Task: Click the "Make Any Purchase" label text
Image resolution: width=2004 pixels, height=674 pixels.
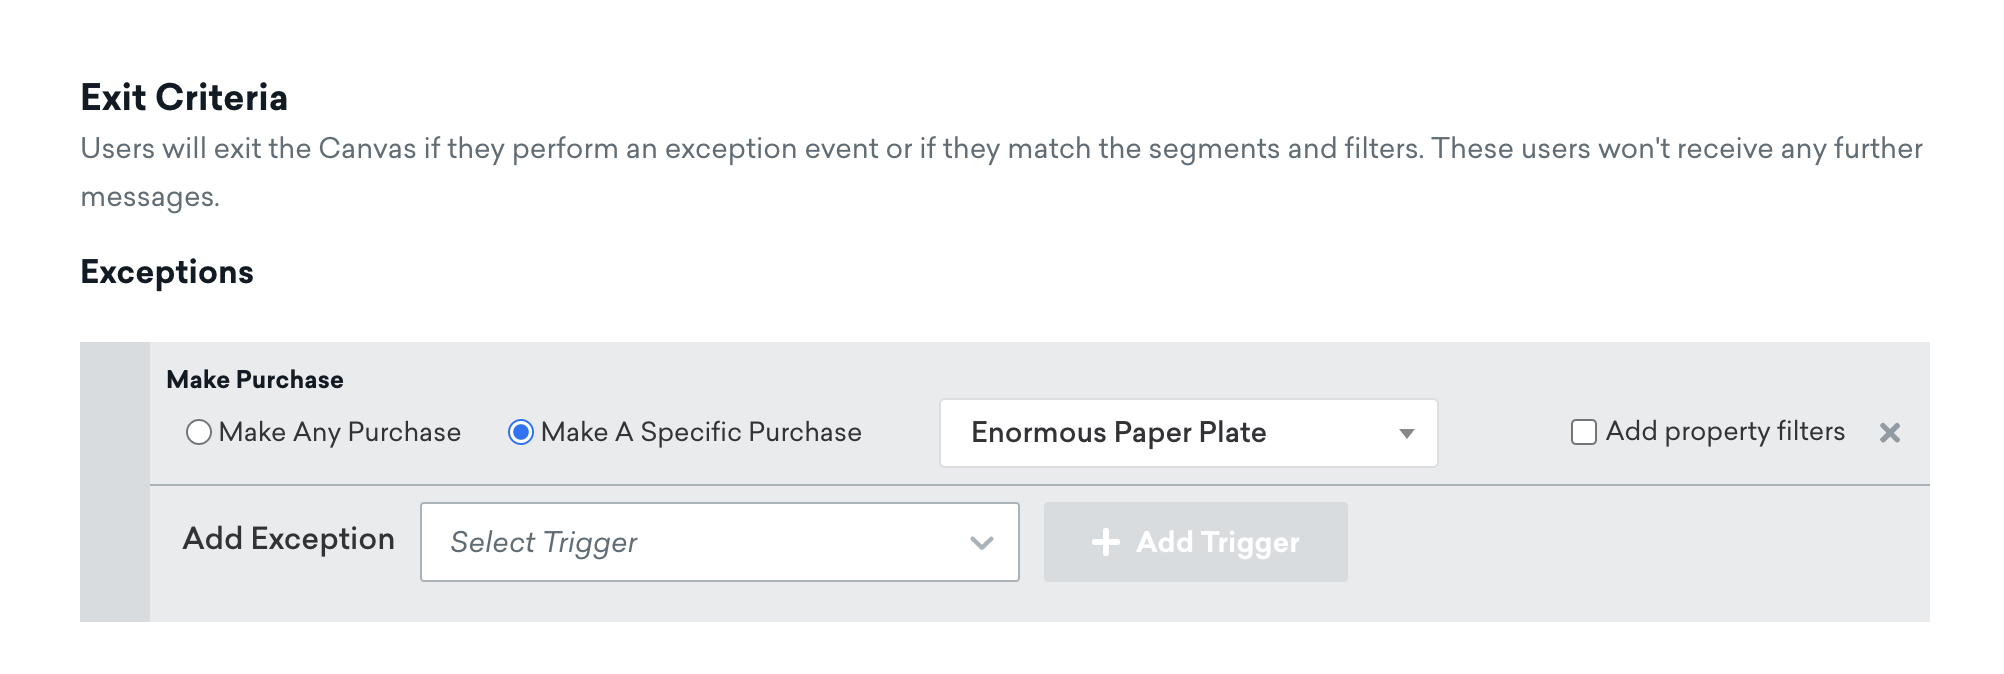Action: [x=339, y=432]
